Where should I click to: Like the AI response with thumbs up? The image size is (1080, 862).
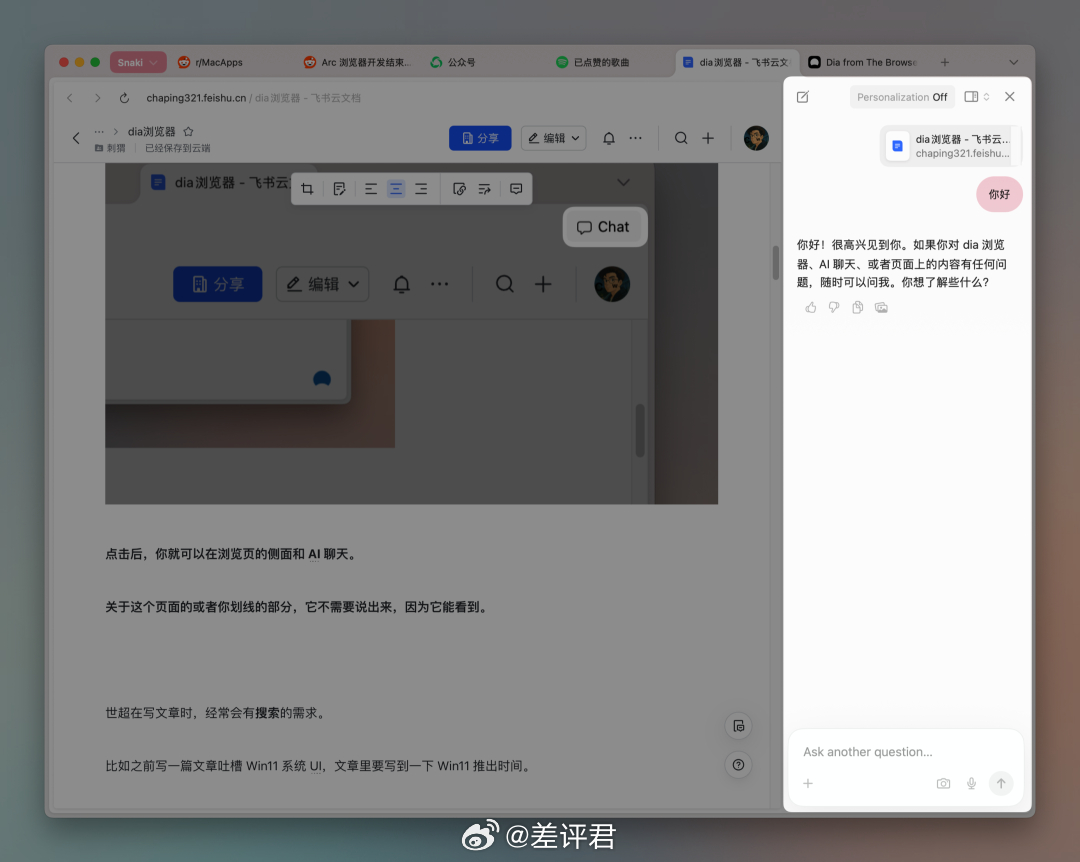pyautogui.click(x=811, y=307)
